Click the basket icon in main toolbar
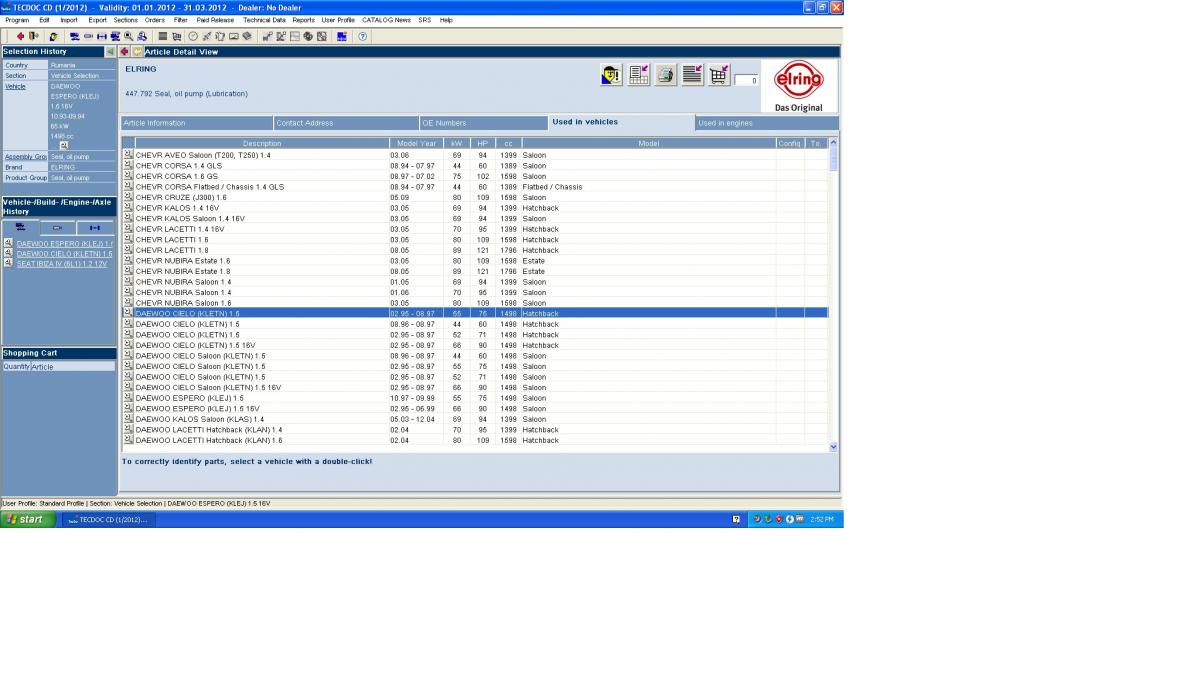Image resolution: width=1200 pixels, height=677 pixels. click(176, 36)
